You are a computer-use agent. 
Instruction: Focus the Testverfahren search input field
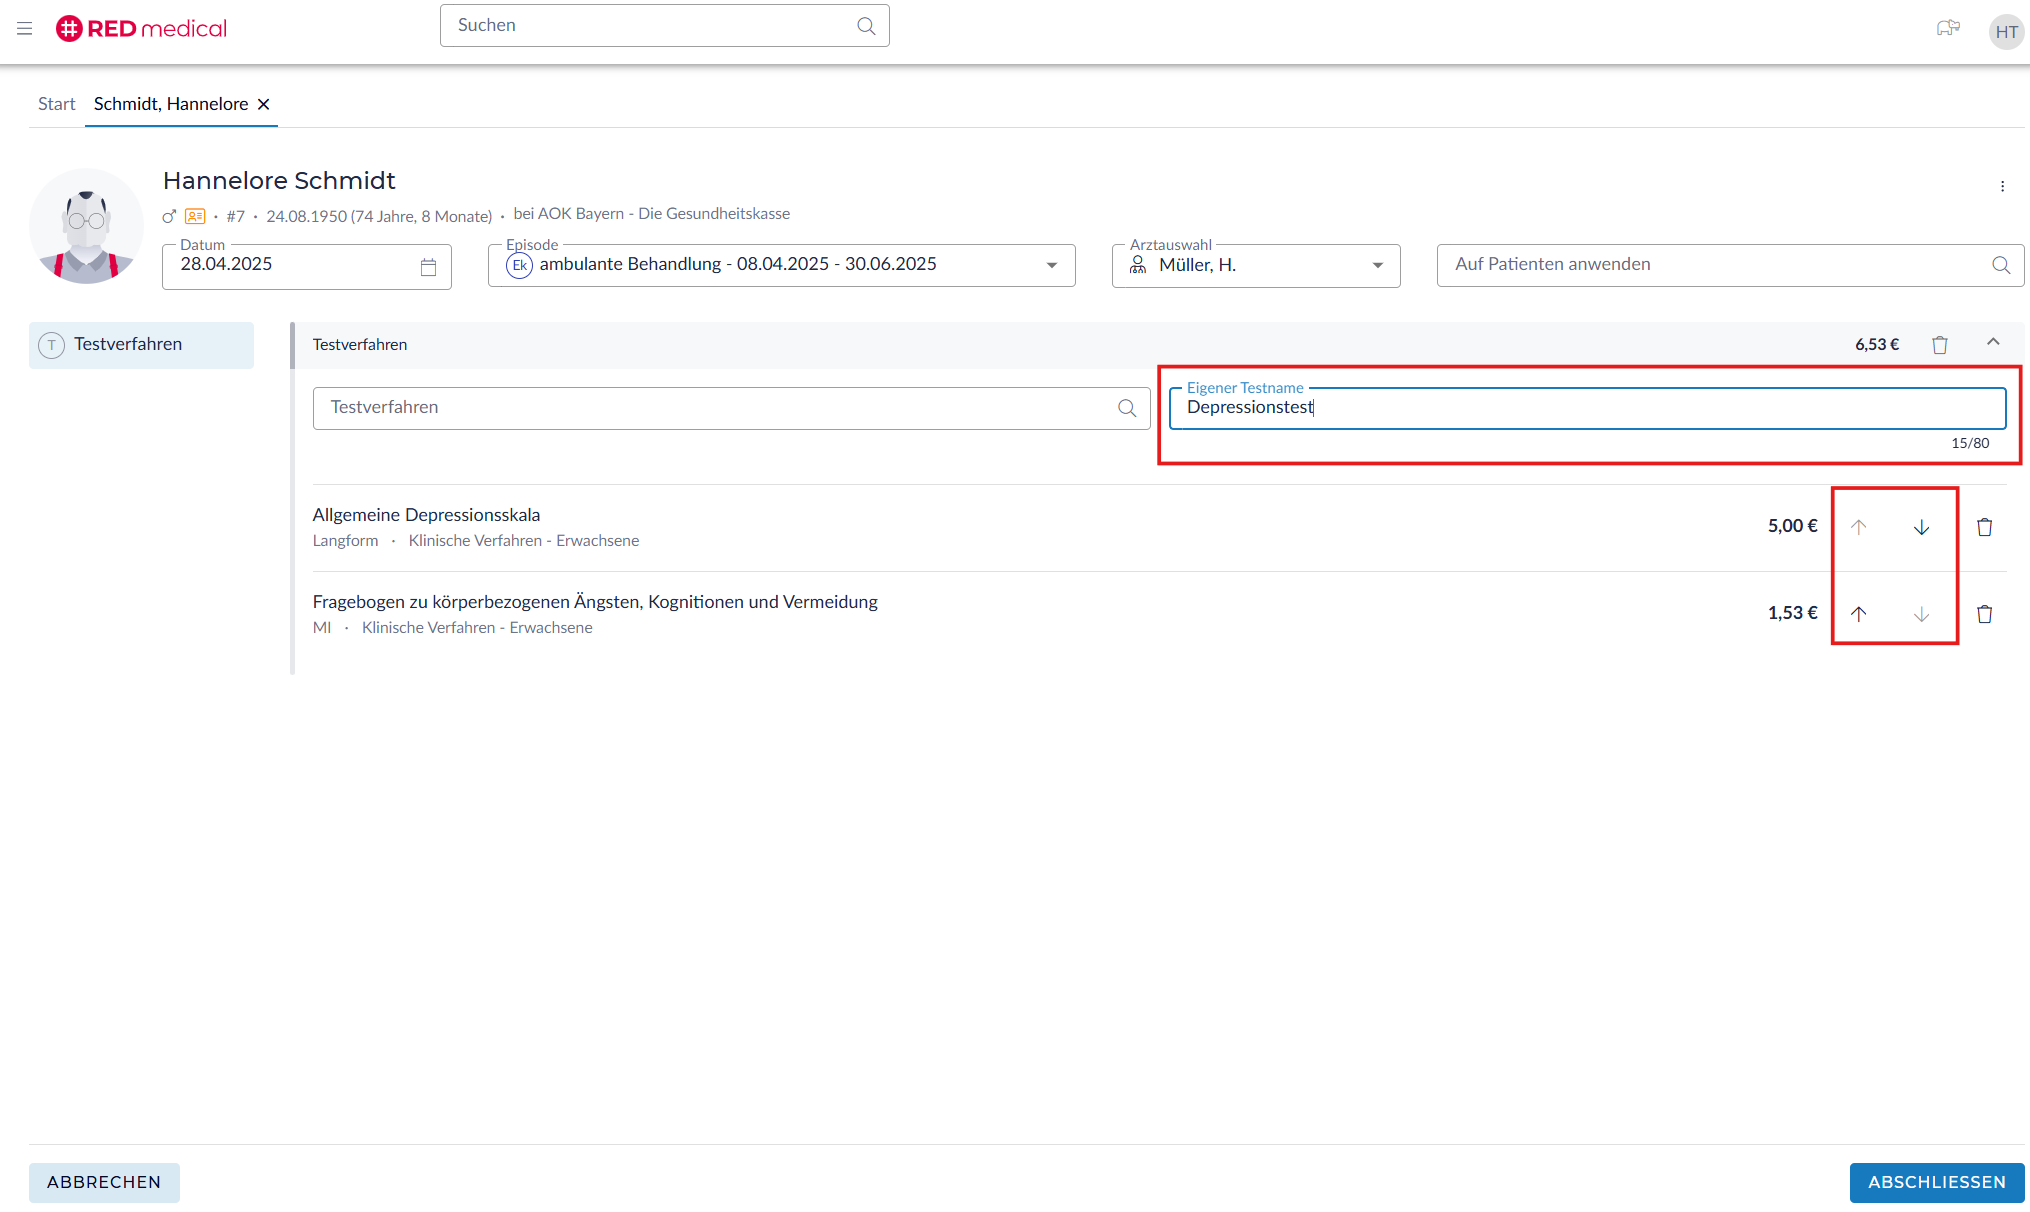click(x=715, y=408)
